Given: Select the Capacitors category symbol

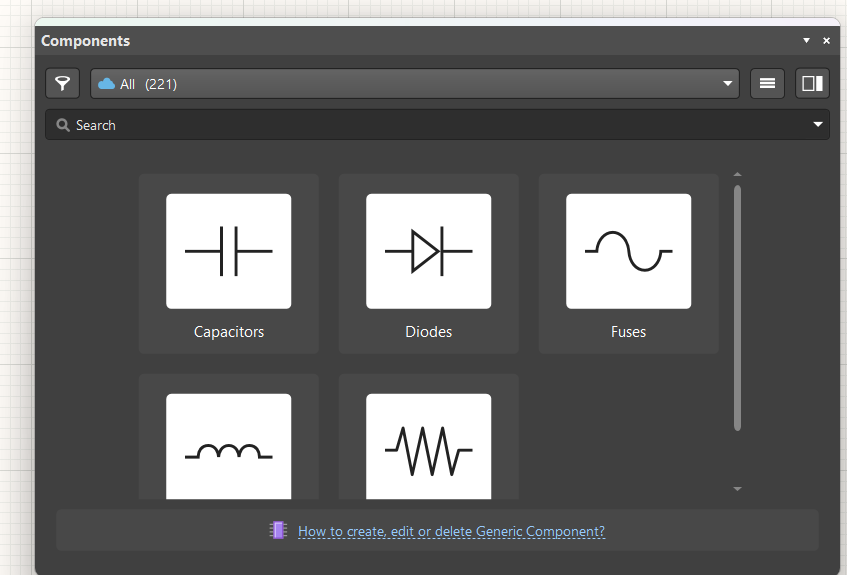Looking at the screenshot, I should click(228, 251).
